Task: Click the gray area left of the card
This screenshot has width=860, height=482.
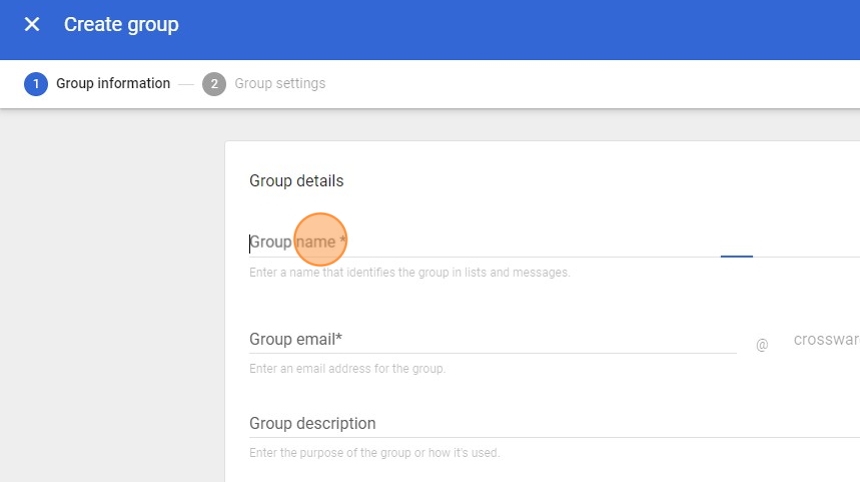Action: (x=110, y=300)
